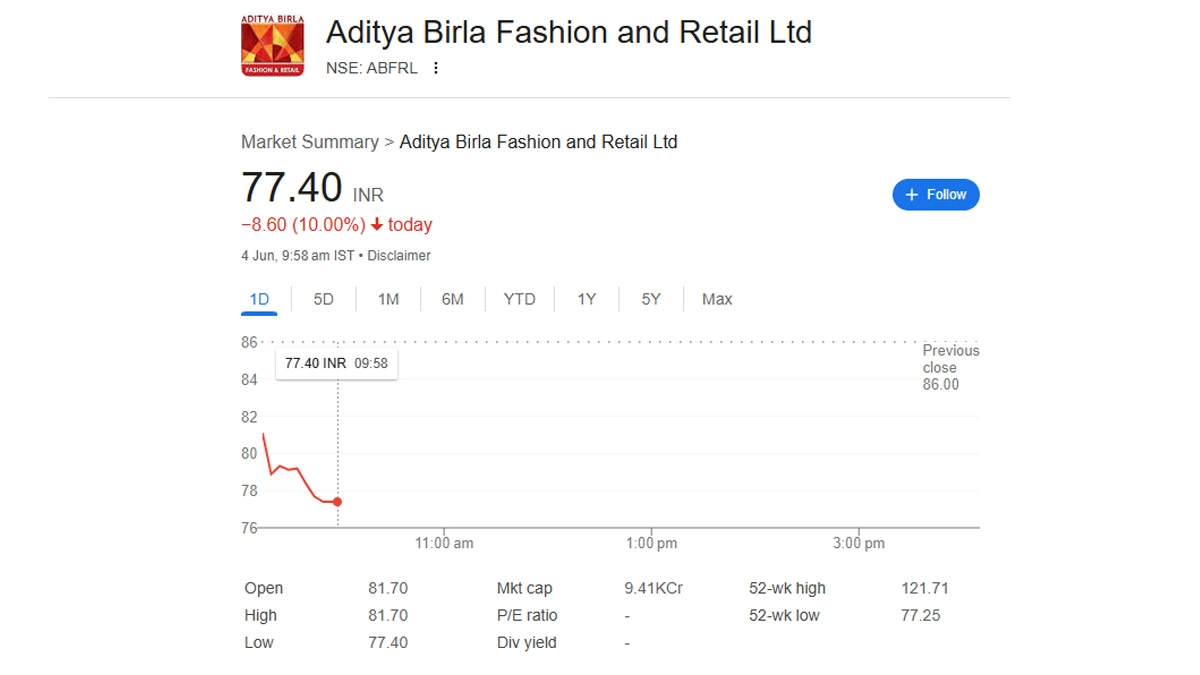Click the company title heading

click(568, 32)
